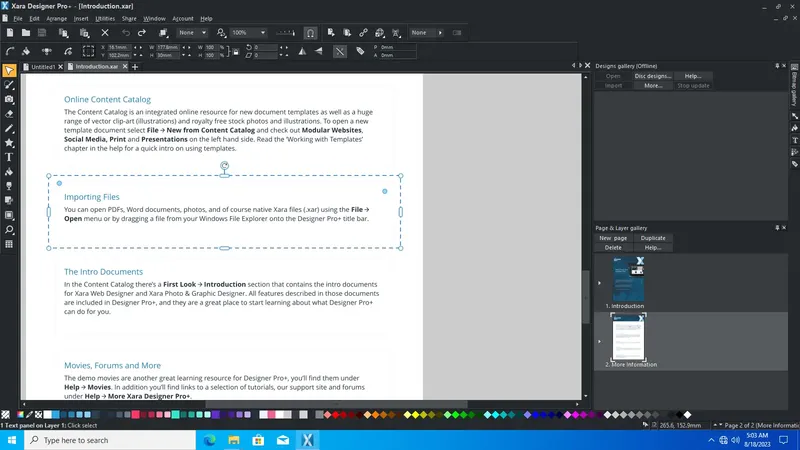Flip selection vertically

pos(319,51)
